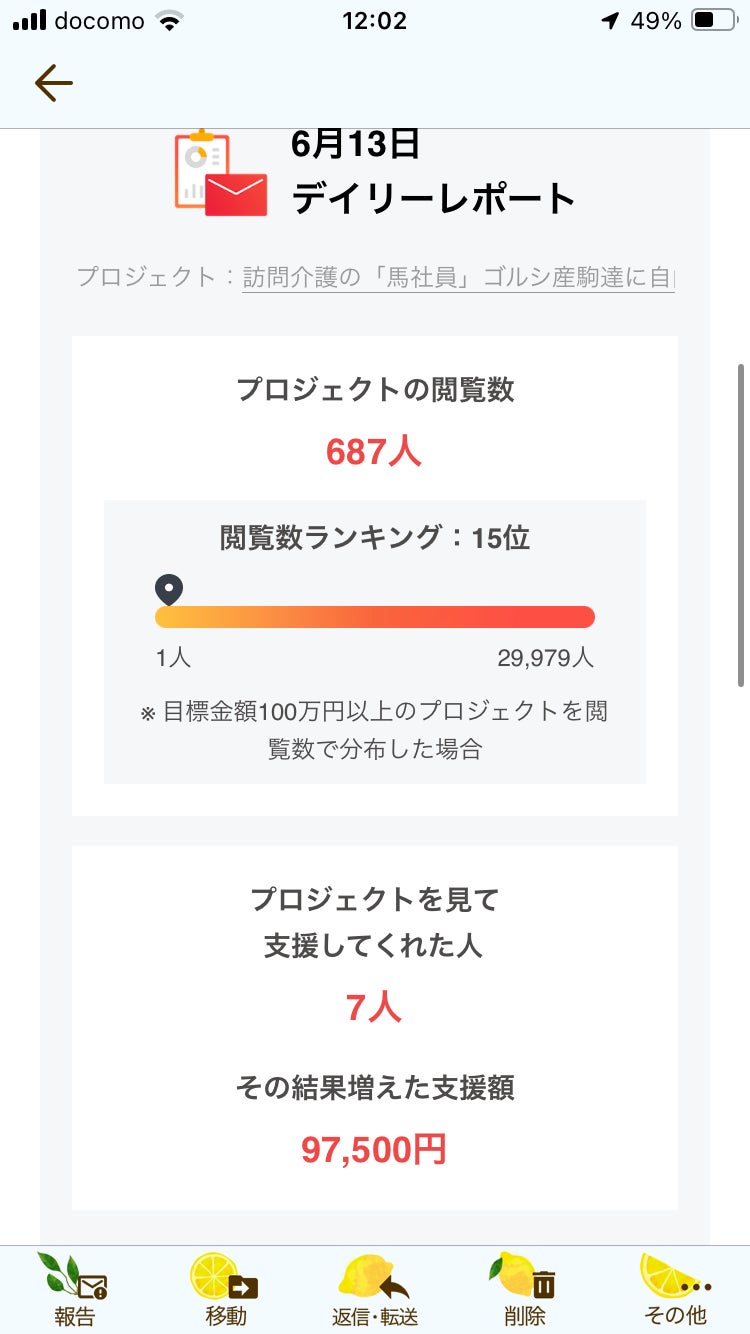Tap the ranking location pin marker

click(170, 589)
